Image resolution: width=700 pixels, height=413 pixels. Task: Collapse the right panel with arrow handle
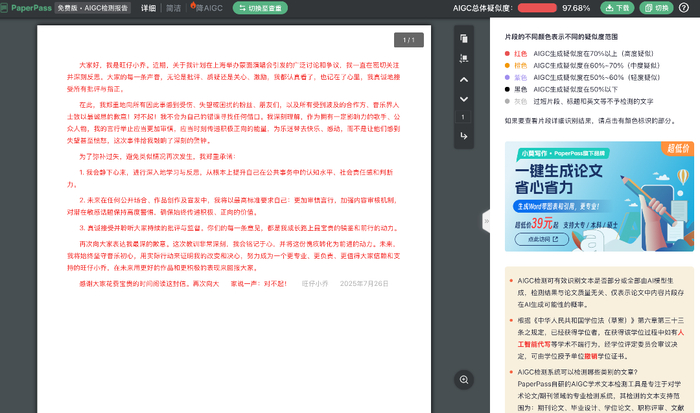[486, 221]
